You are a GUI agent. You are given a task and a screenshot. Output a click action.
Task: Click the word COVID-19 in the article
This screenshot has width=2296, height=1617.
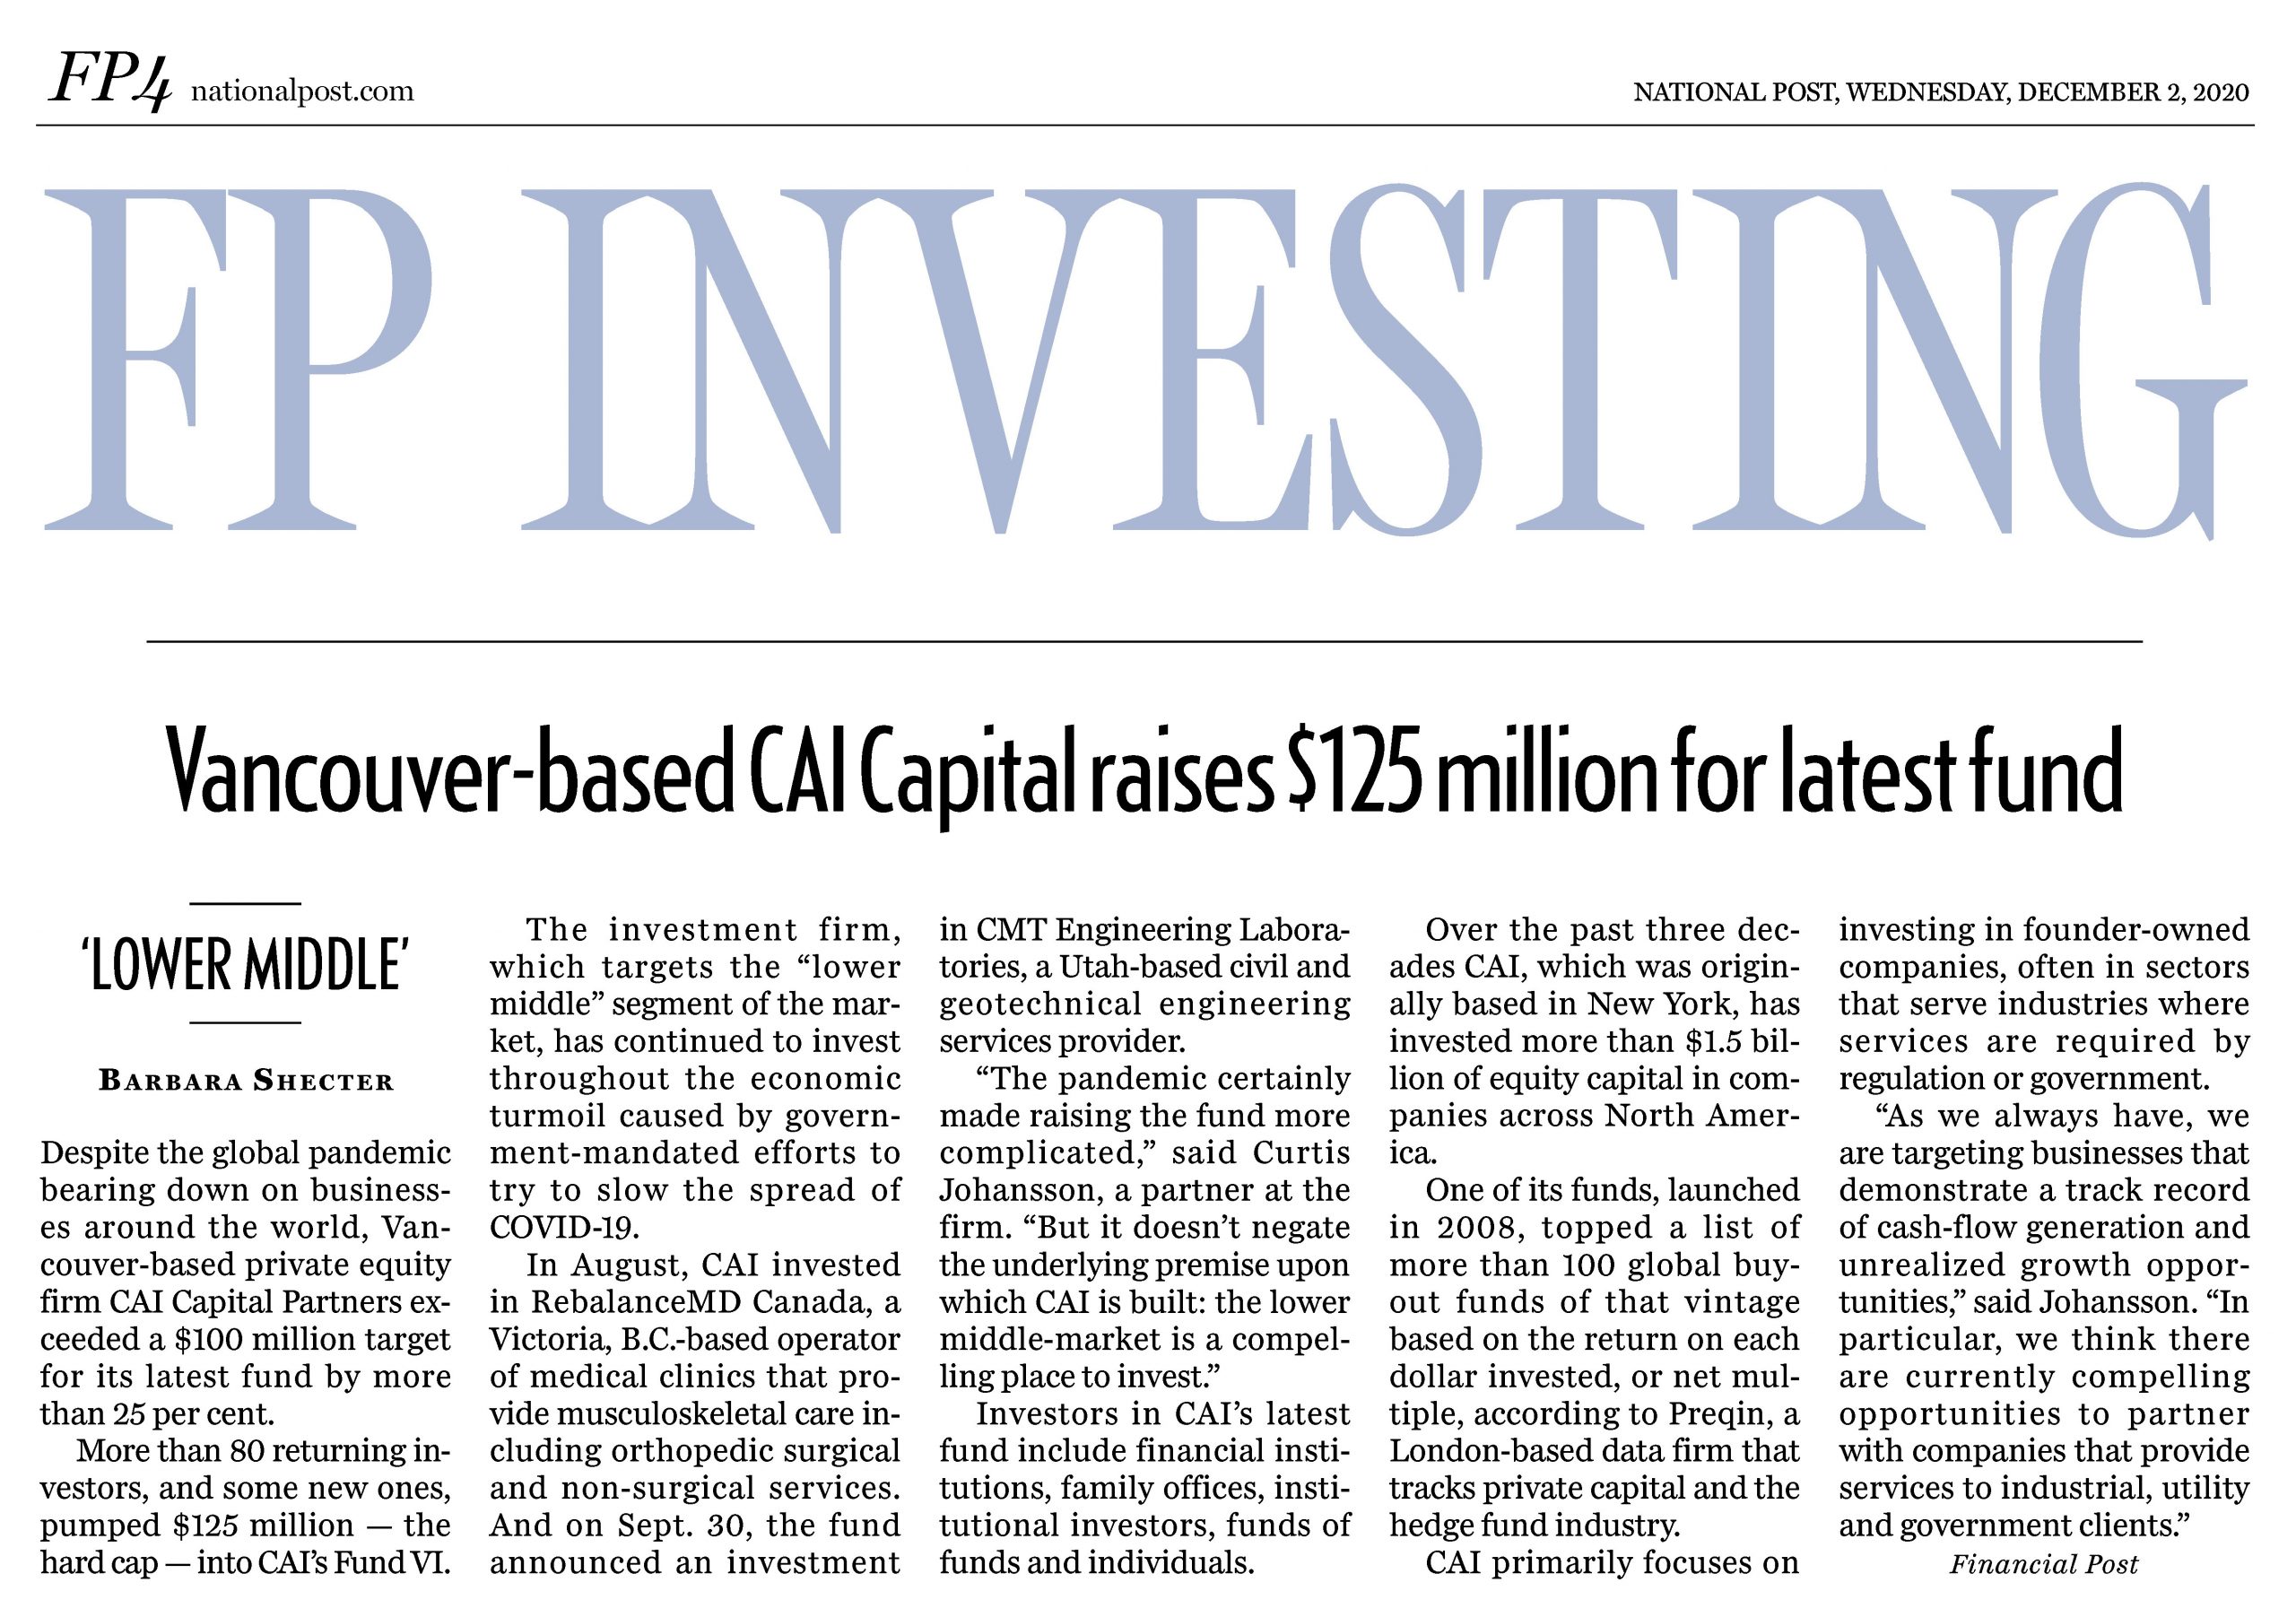click(562, 1227)
